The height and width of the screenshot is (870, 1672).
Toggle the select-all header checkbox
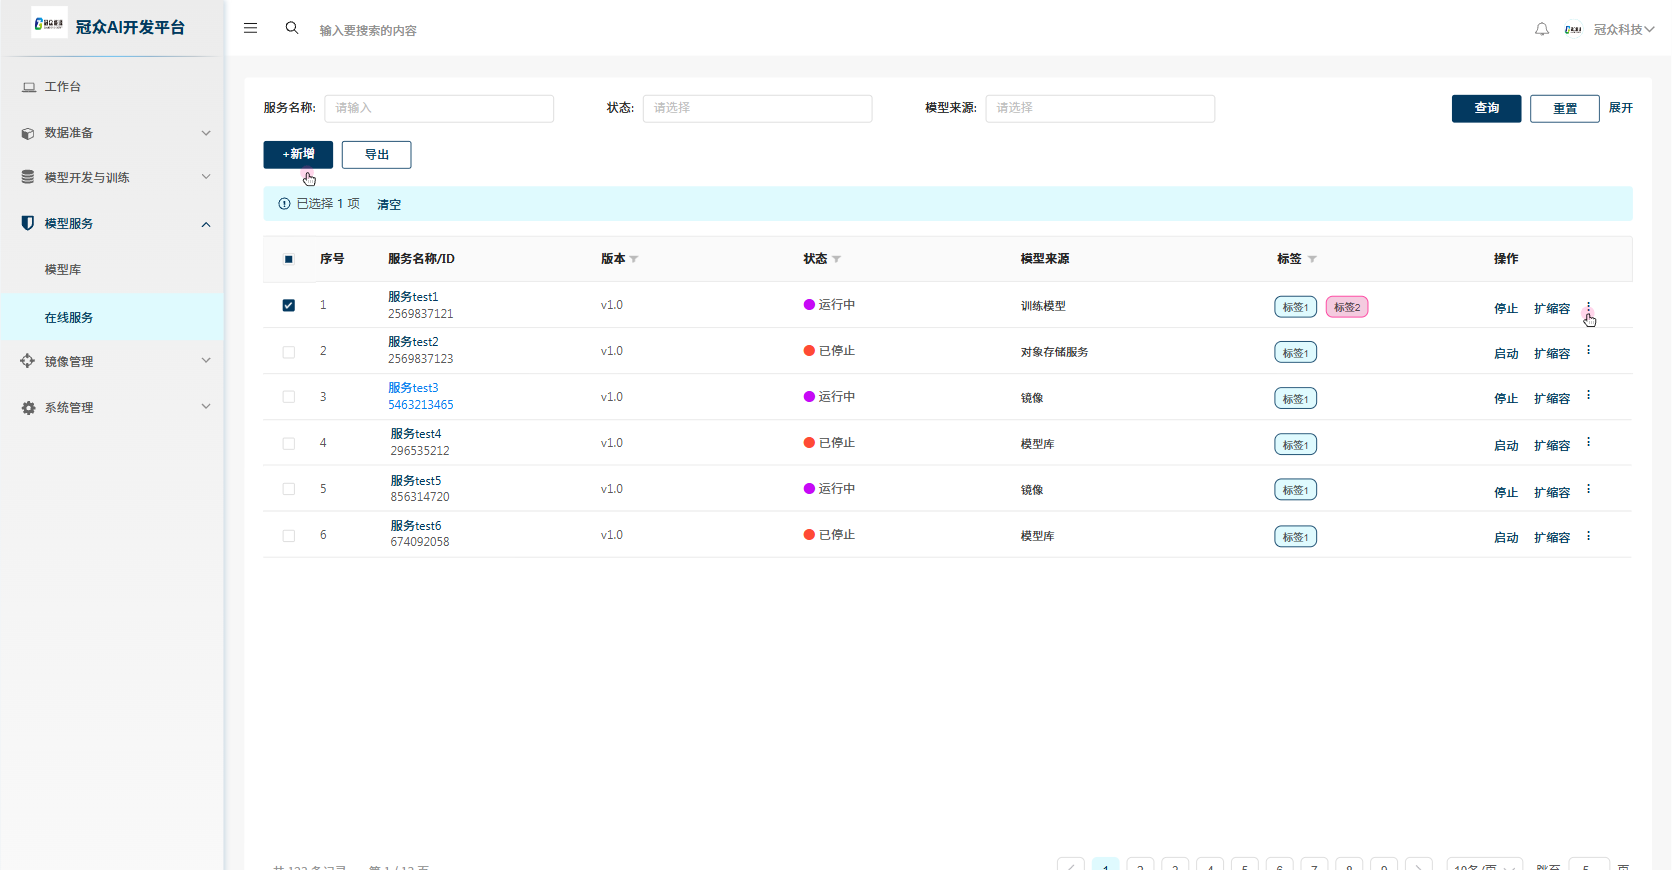(x=289, y=259)
